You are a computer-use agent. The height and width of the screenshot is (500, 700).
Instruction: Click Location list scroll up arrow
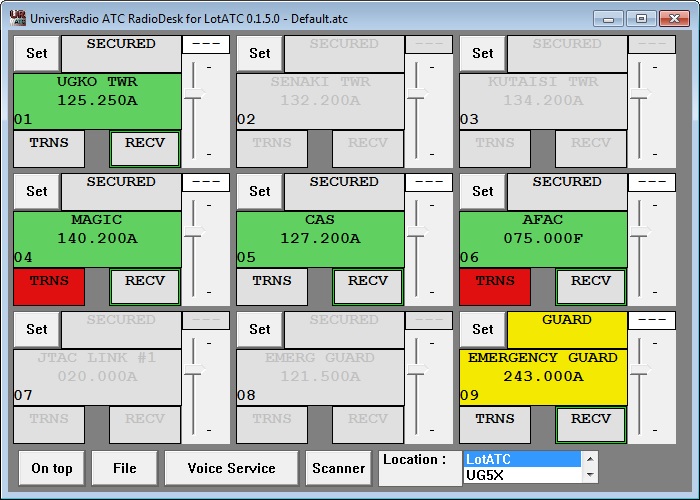tap(590, 459)
